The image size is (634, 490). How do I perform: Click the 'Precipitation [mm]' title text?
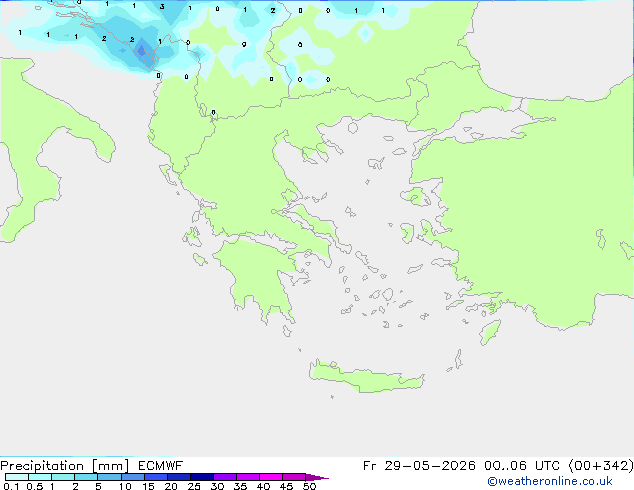pos(65,466)
